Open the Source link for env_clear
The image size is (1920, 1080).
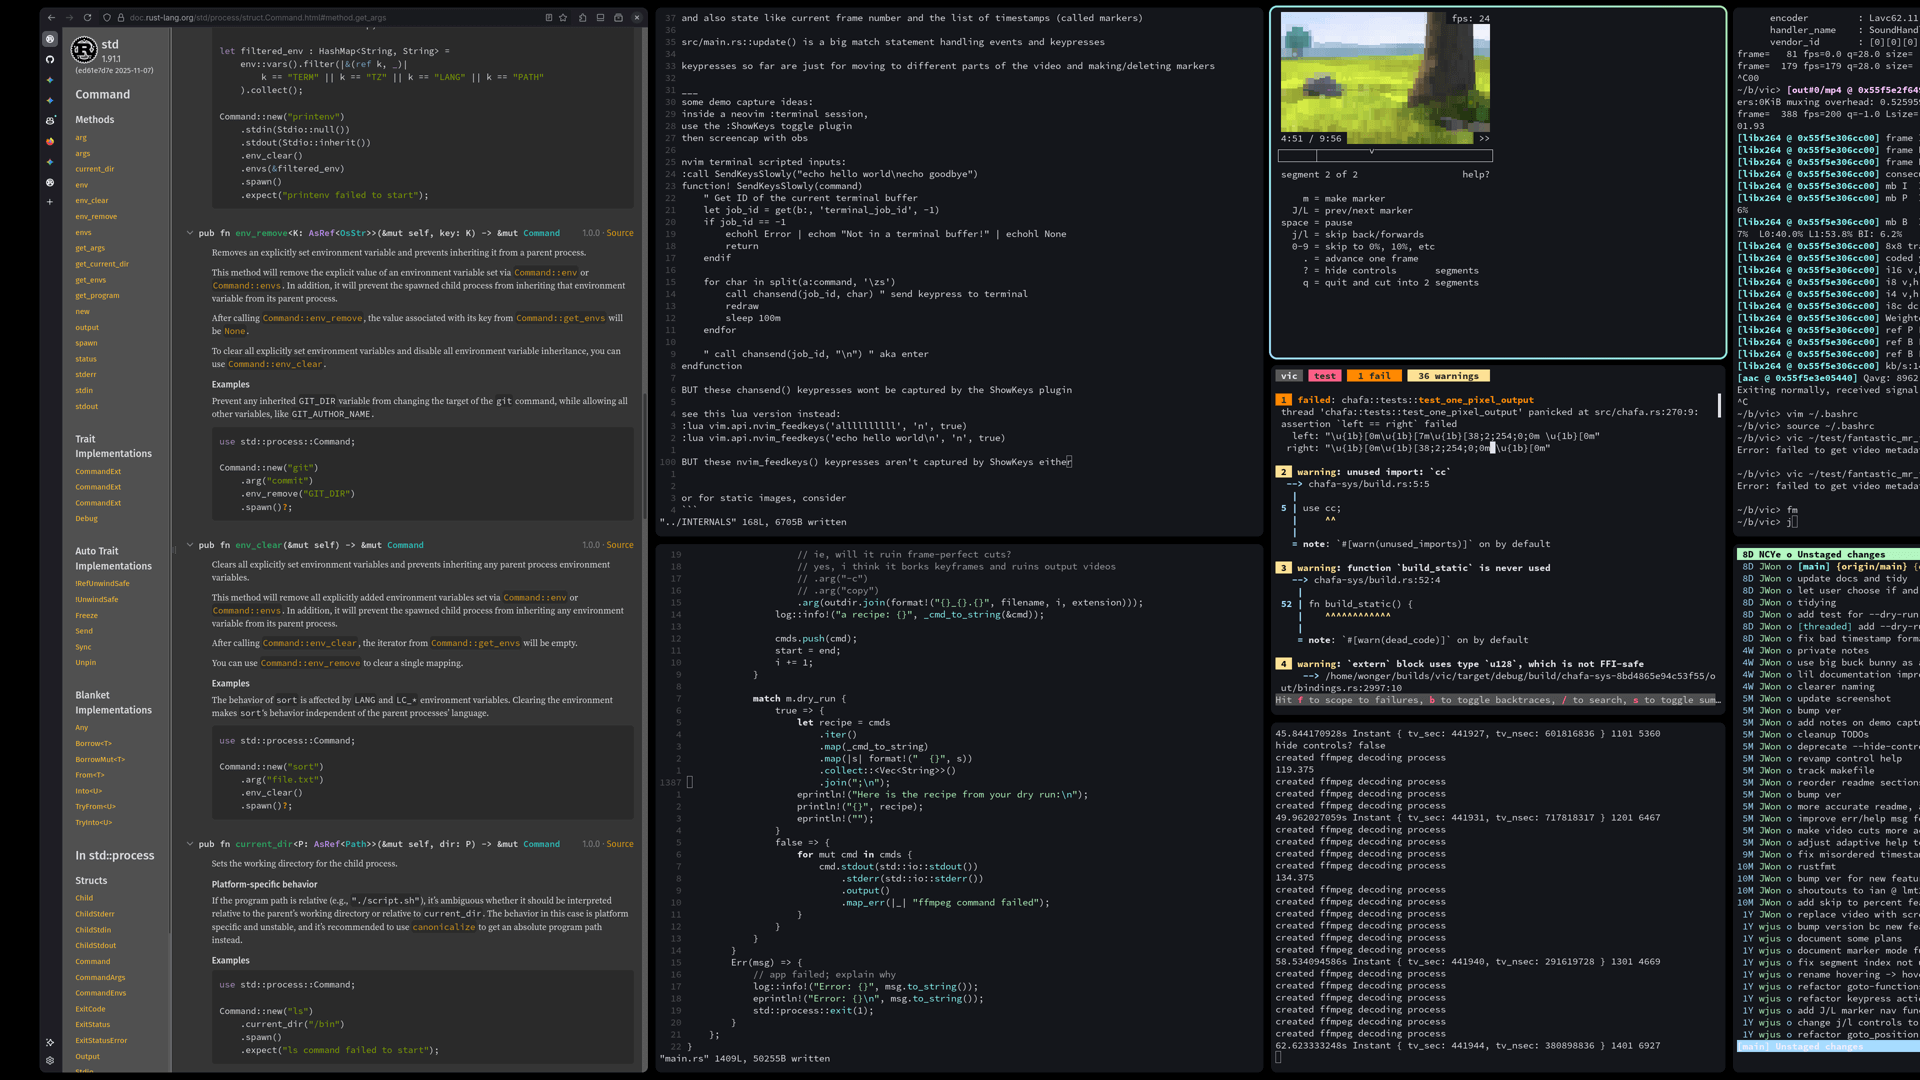619,545
